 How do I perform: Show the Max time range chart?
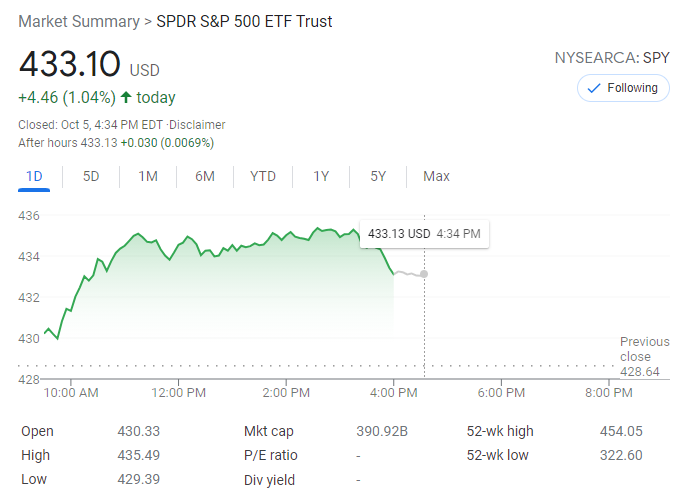pyautogui.click(x=436, y=177)
